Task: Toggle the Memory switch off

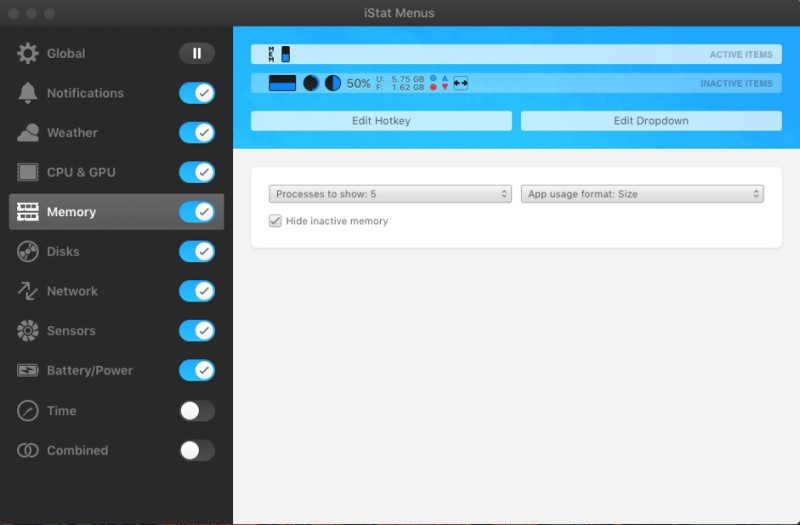Action: click(197, 212)
